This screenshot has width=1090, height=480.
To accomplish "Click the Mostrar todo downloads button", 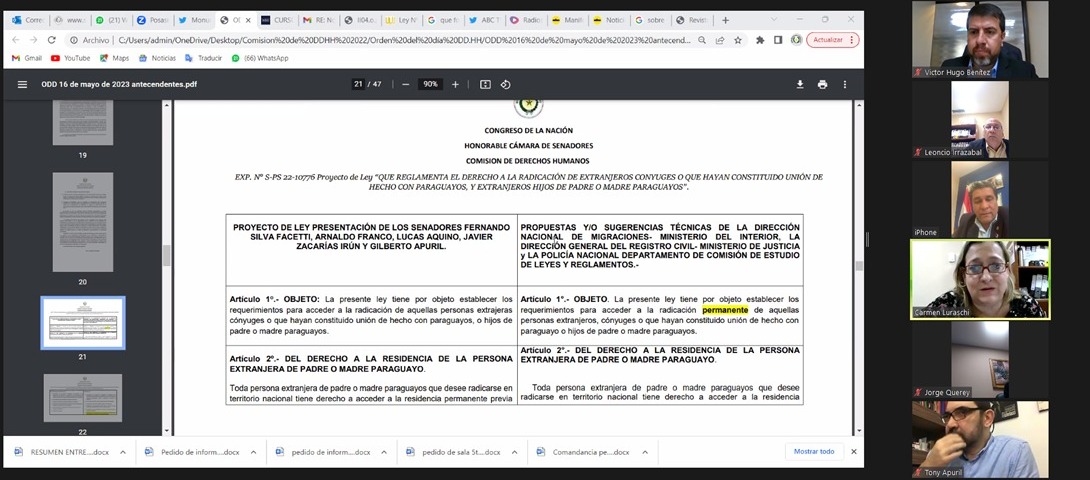I will click(x=814, y=451).
